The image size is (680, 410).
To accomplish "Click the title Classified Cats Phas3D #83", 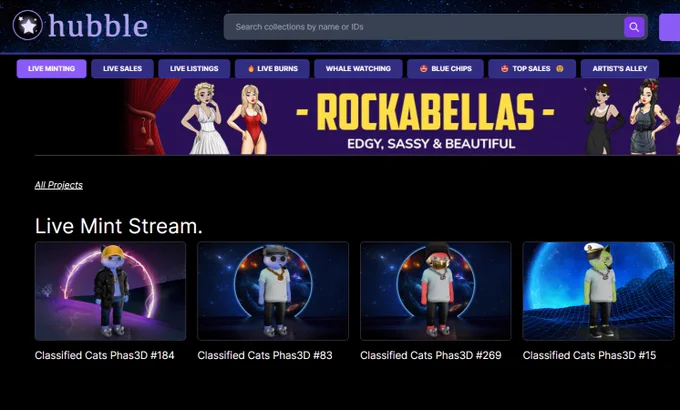I will [265, 355].
